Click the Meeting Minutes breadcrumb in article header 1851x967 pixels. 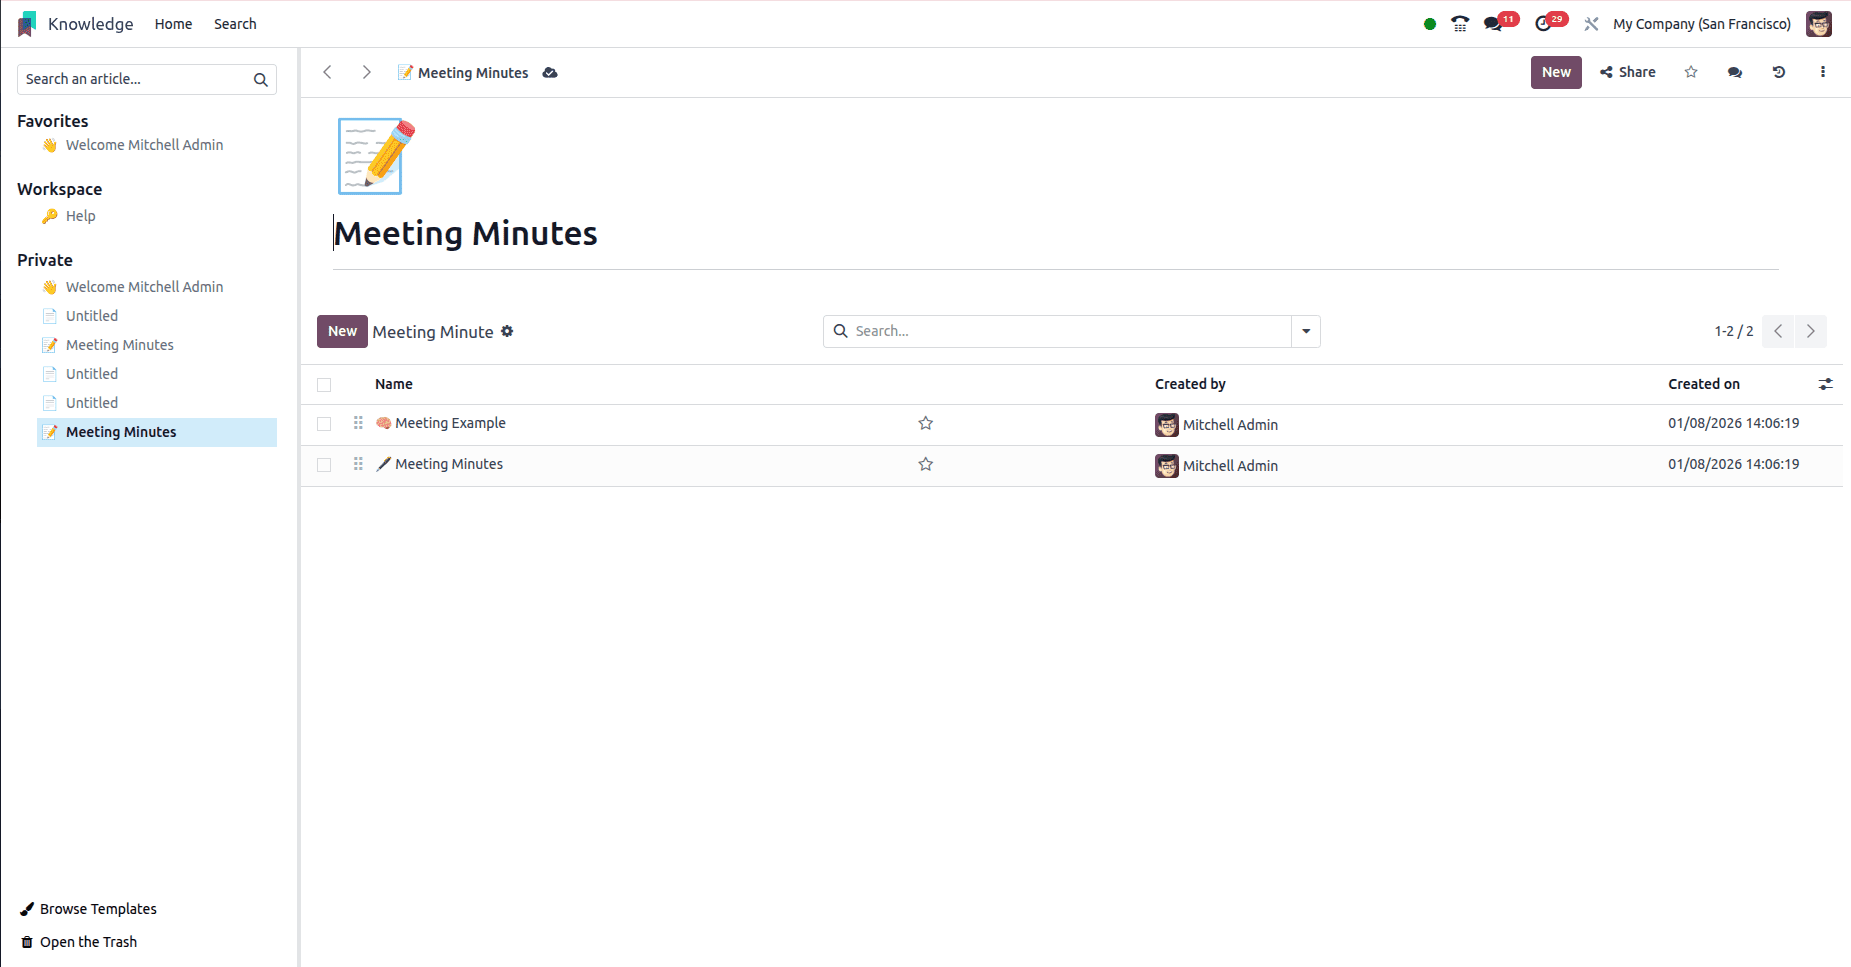473,73
